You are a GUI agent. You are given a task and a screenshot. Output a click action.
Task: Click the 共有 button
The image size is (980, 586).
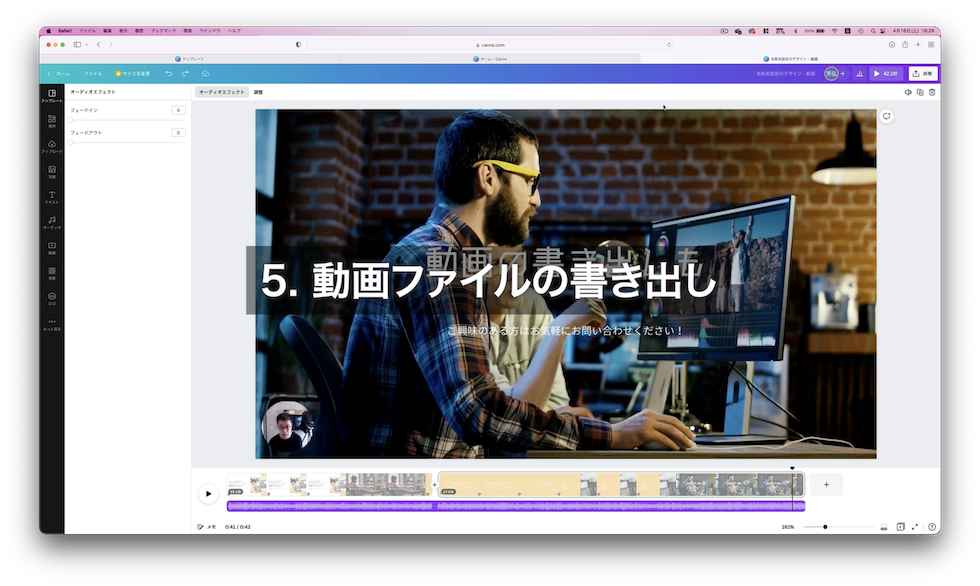click(924, 73)
